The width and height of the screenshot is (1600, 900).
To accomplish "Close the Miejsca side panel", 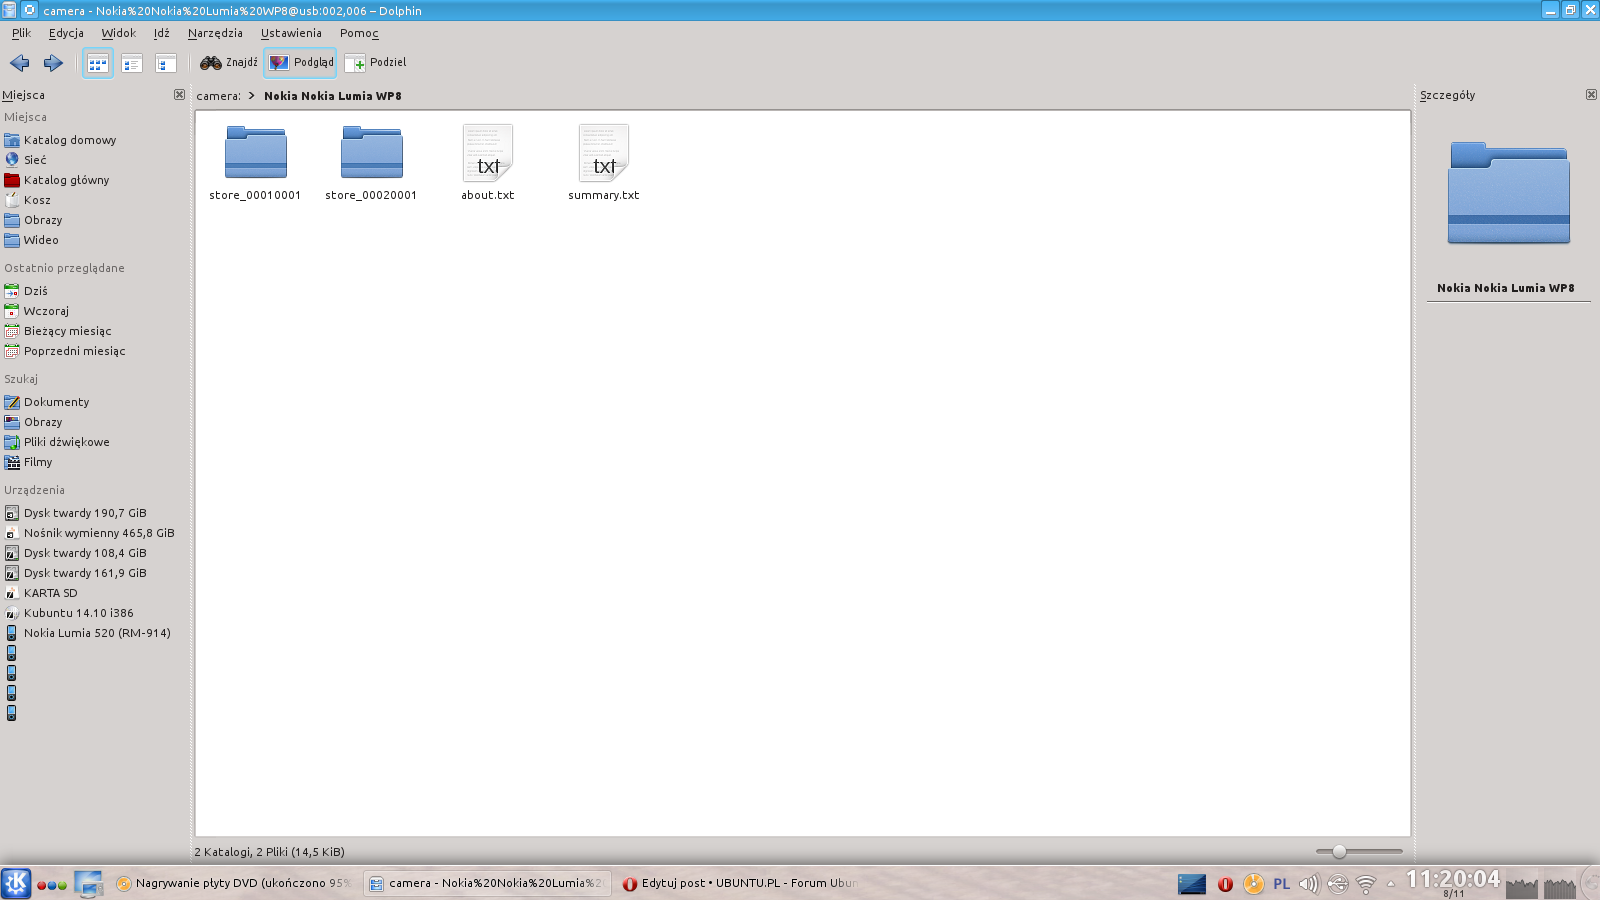I will pos(179,95).
